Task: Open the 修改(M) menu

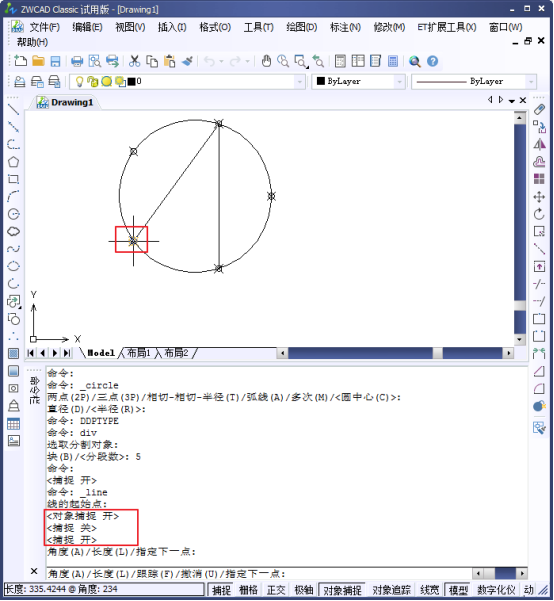Action: coord(389,27)
